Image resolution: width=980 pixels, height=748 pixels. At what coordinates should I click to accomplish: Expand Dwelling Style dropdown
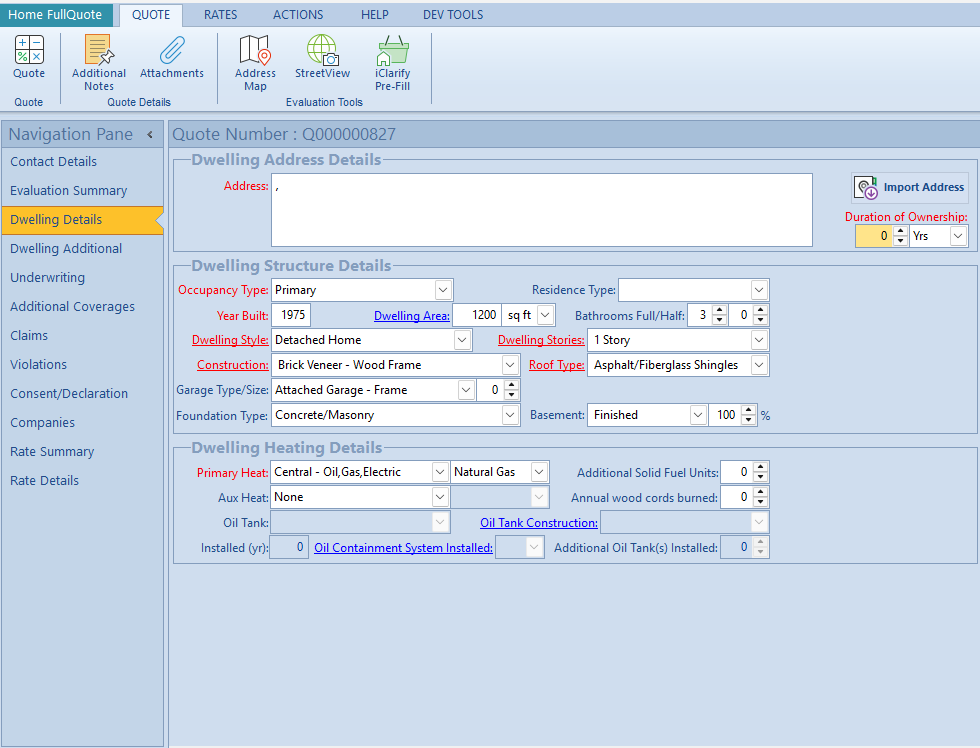(462, 340)
